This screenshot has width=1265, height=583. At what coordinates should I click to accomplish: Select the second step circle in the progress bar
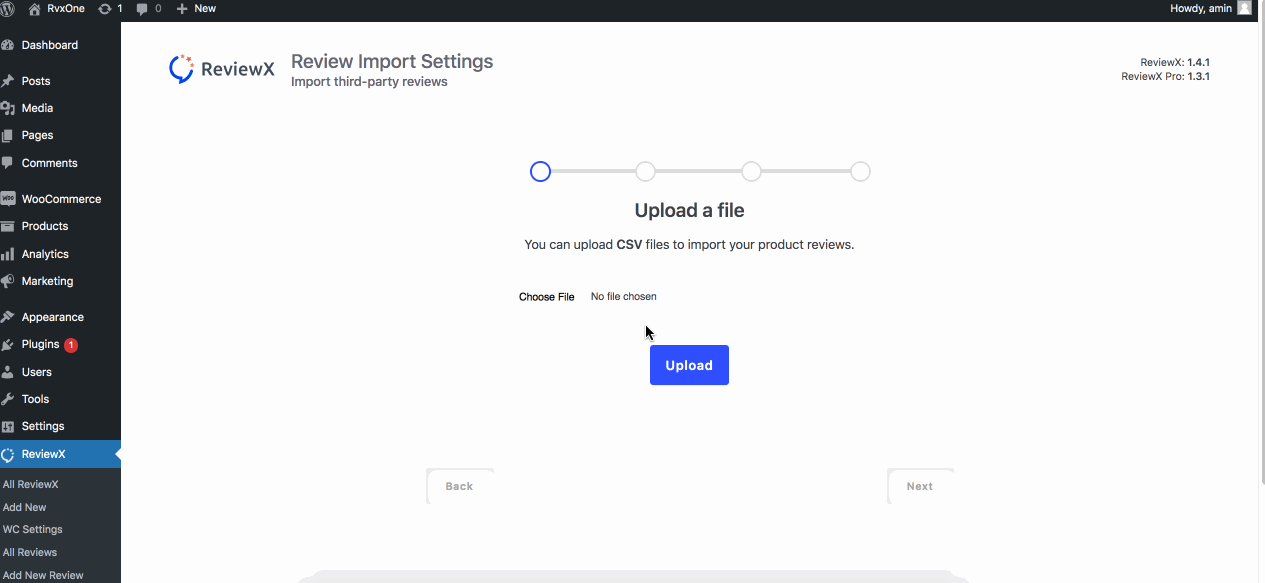[x=646, y=172]
